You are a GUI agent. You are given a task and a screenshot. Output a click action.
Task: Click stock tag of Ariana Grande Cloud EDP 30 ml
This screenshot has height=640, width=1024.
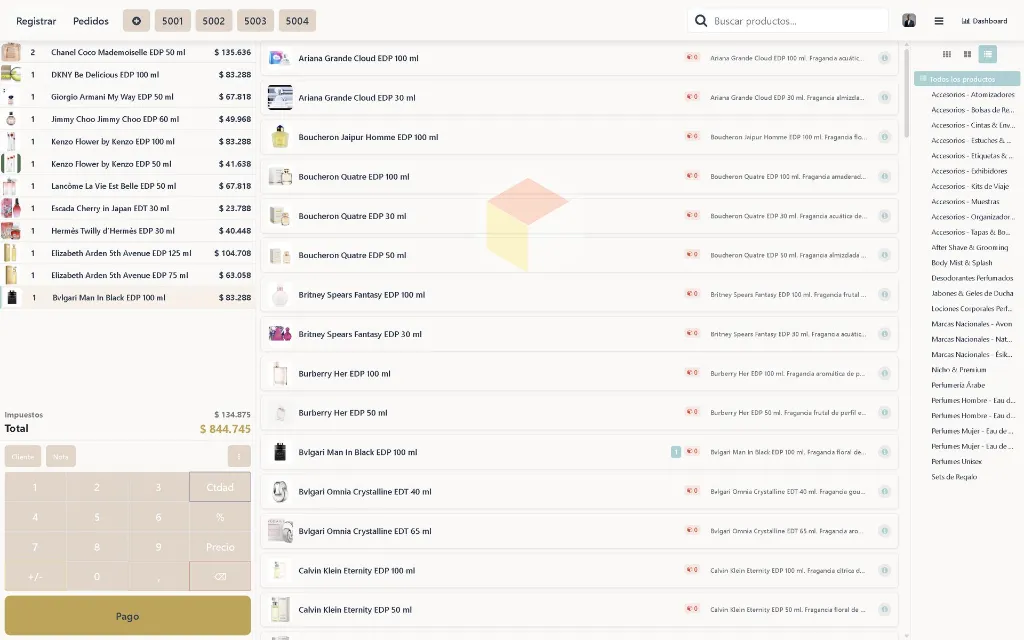click(692, 97)
